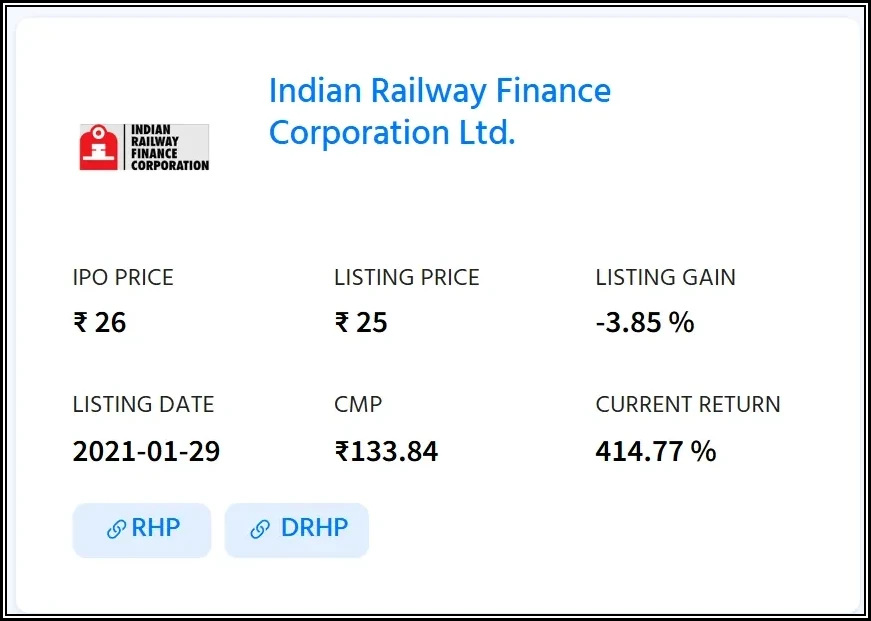Image resolution: width=871 pixels, height=621 pixels.
Task: Click the logo's INDIAN RAILWAY FINANCE CORPORATION text
Action: [169, 147]
